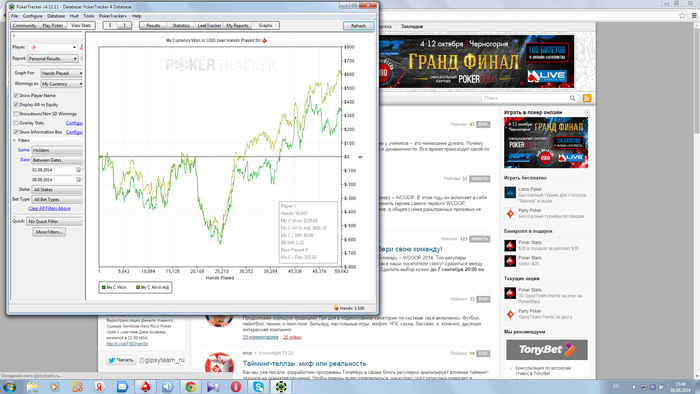This screenshot has height=394, width=700.
Task: Switch to the Statistics tab
Action: (181, 25)
